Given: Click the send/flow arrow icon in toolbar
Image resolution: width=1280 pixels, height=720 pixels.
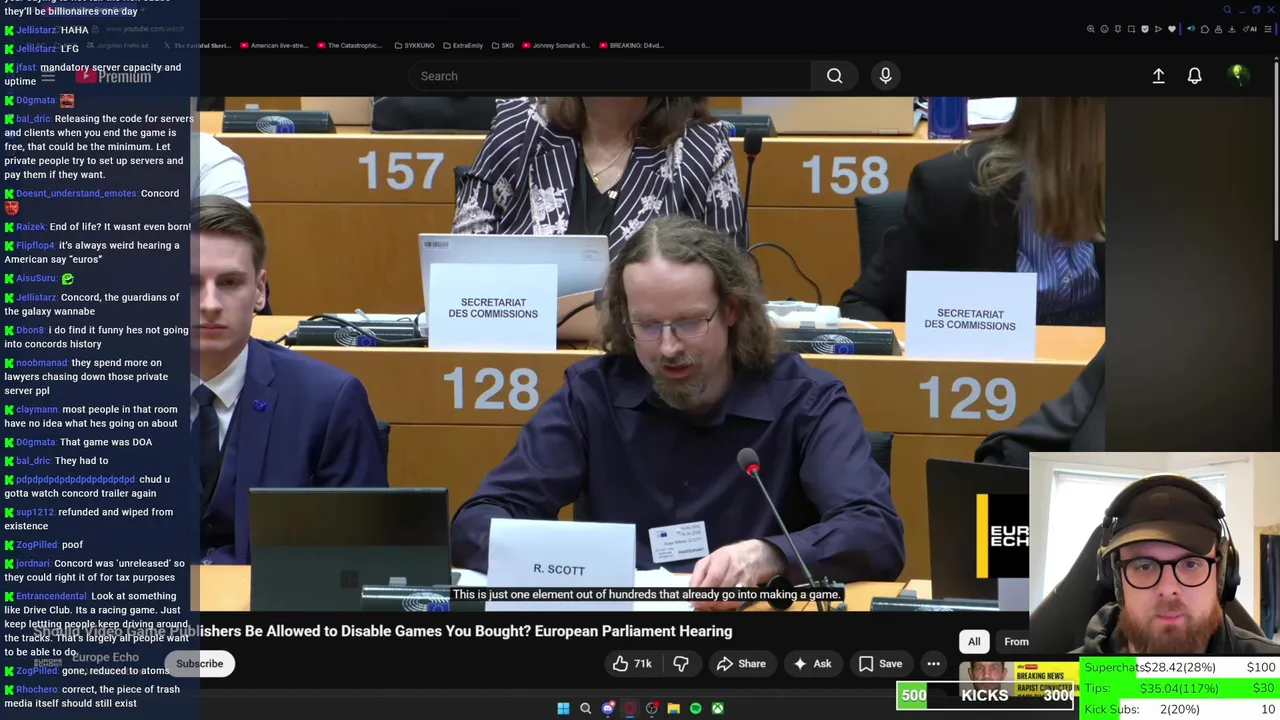Looking at the screenshot, I should click(x=1158, y=29).
